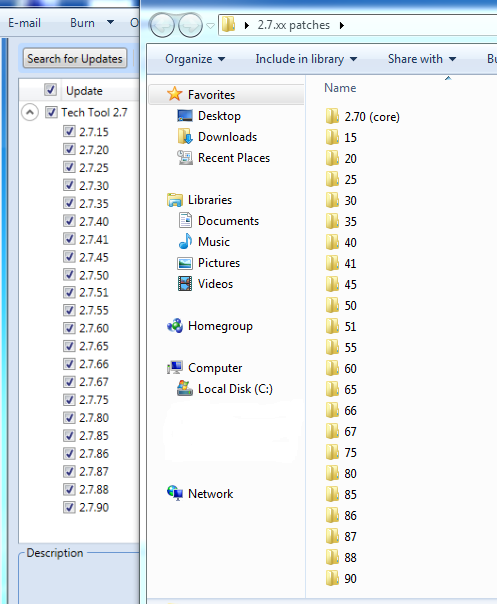The image size is (497, 604).
Task: Click the Update column header
Action: (84, 91)
